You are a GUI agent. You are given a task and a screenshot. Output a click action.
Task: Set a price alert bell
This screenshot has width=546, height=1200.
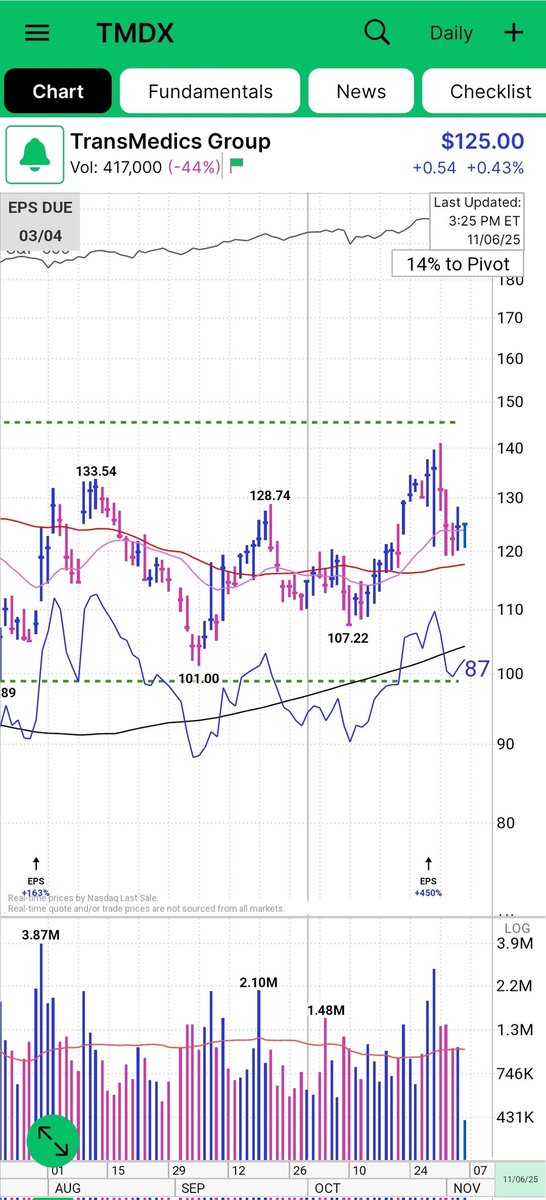[x=35, y=155]
